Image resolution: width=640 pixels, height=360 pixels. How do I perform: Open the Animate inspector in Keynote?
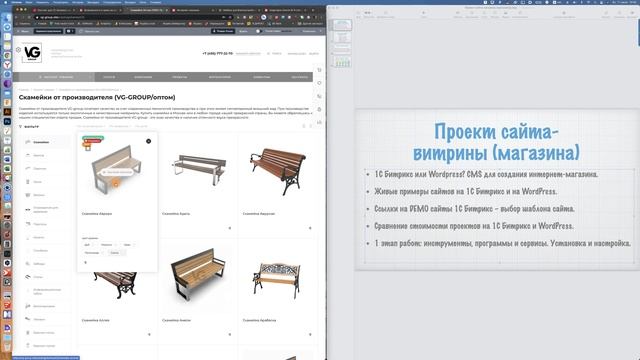(x=619, y=14)
